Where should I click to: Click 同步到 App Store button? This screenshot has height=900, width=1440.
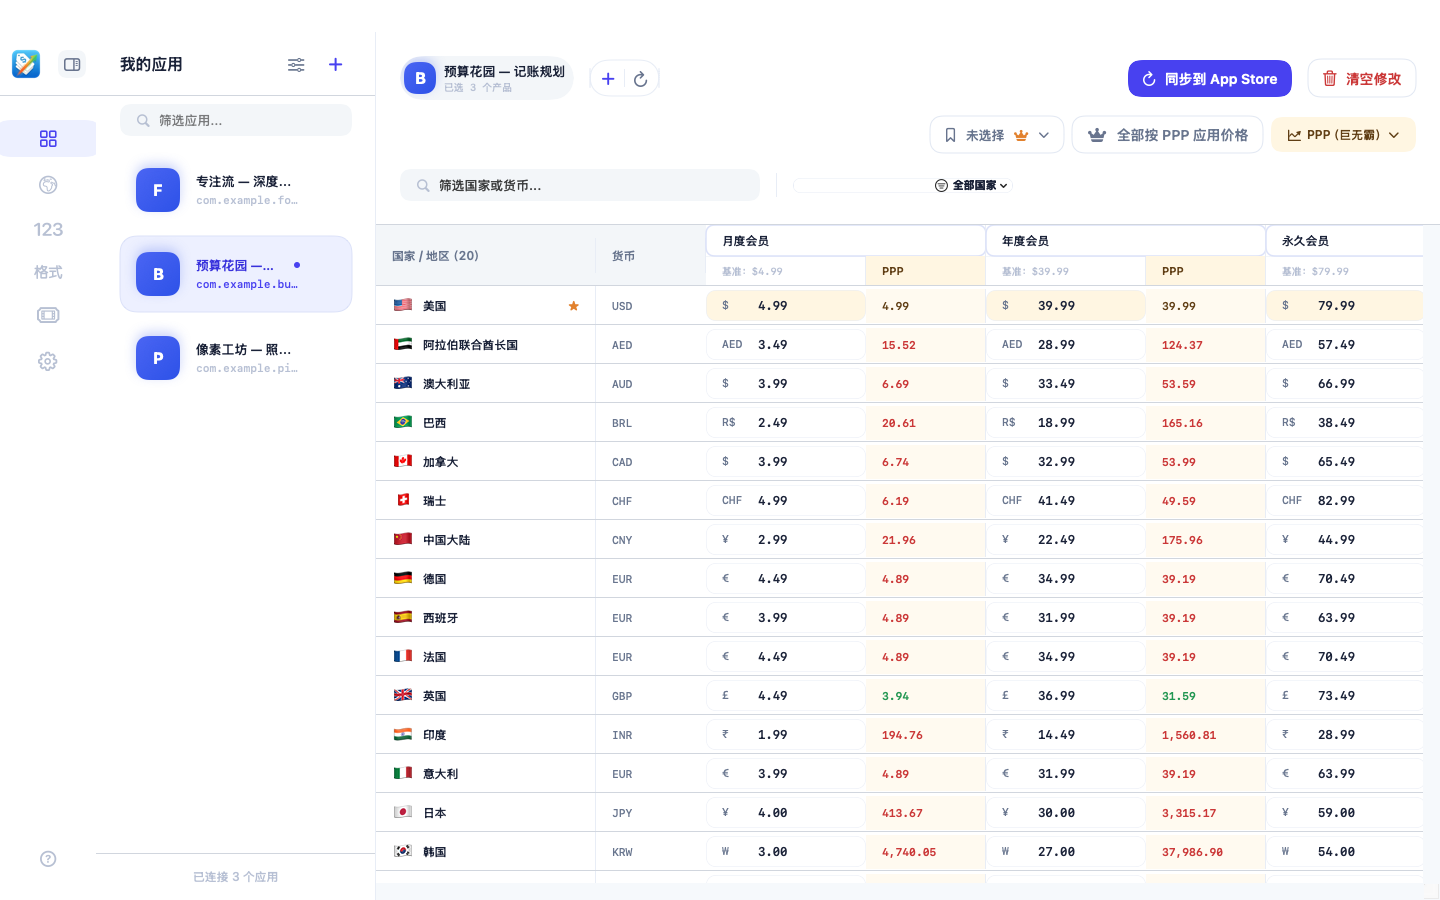pyautogui.click(x=1210, y=79)
